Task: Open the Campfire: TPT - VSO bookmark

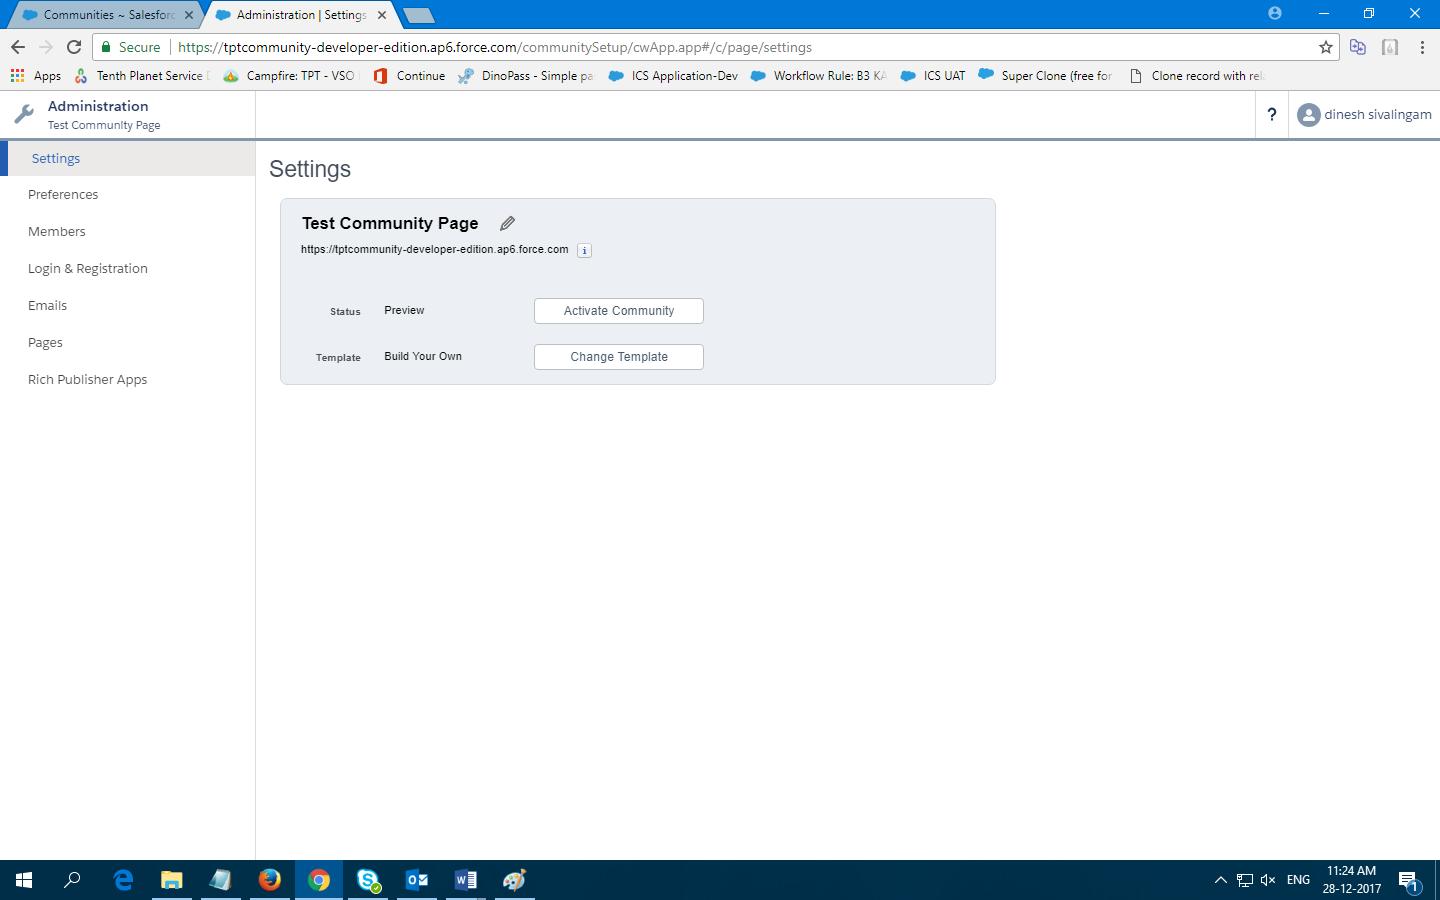Action: [289, 76]
